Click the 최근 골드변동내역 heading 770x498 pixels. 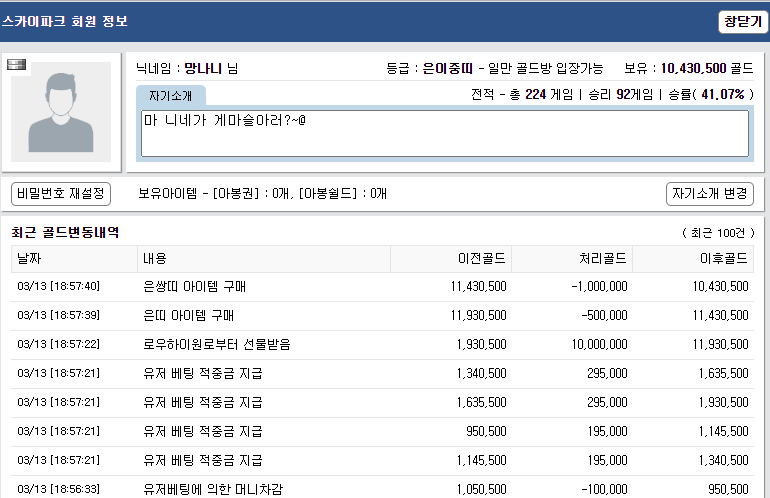(x=65, y=232)
